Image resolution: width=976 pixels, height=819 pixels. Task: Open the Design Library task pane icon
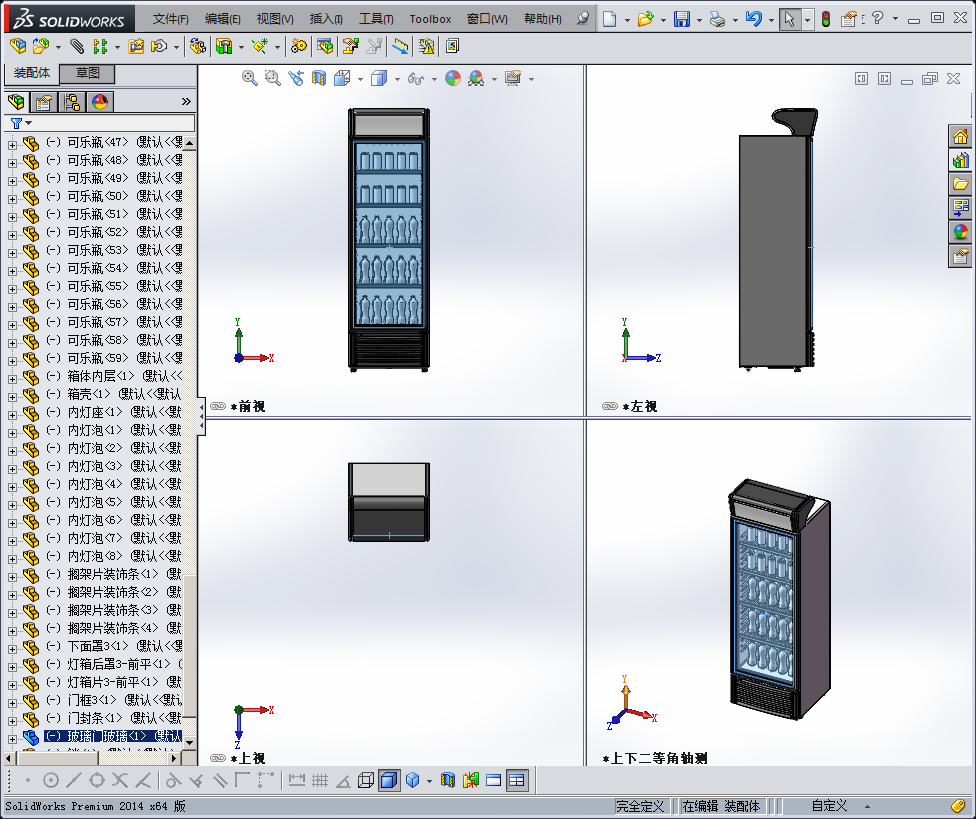960,161
